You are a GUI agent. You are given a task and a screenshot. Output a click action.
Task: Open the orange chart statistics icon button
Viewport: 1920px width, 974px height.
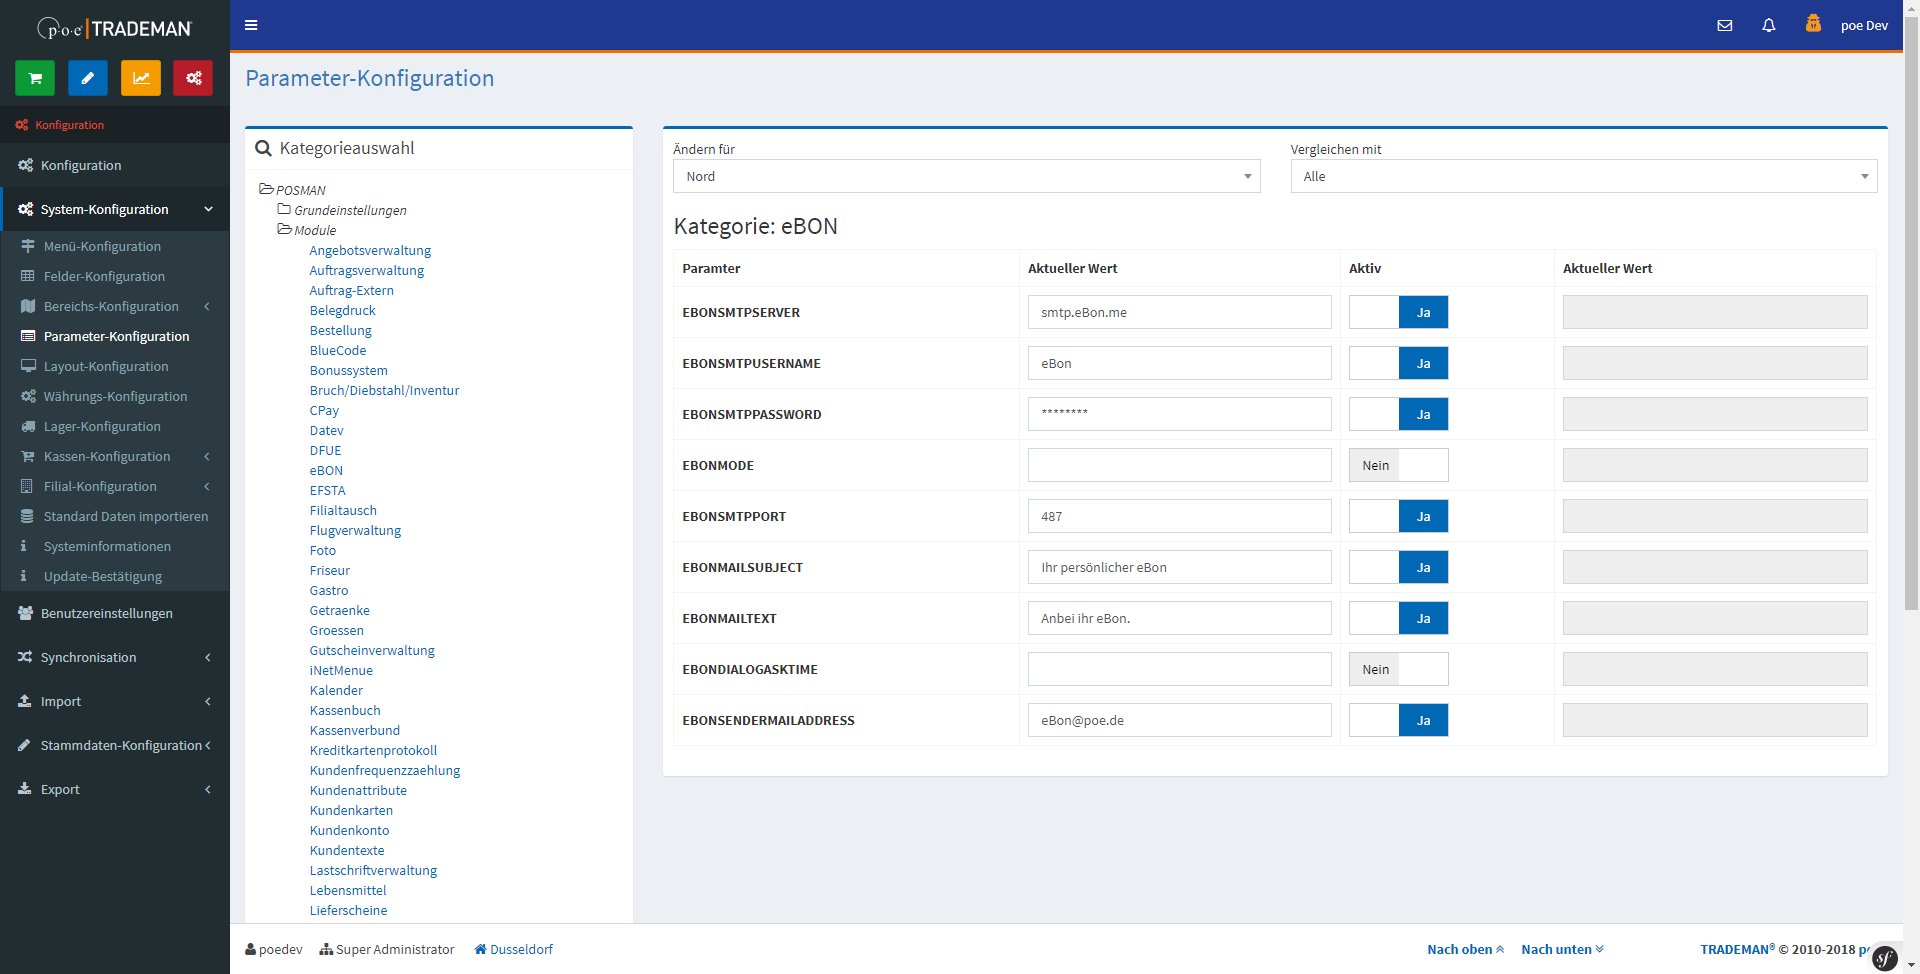pos(141,78)
